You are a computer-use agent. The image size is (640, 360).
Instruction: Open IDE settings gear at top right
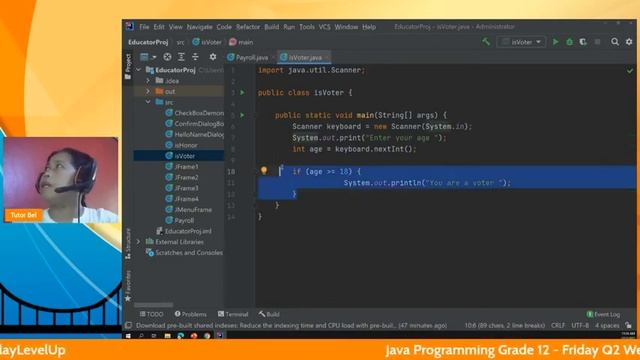[629, 42]
